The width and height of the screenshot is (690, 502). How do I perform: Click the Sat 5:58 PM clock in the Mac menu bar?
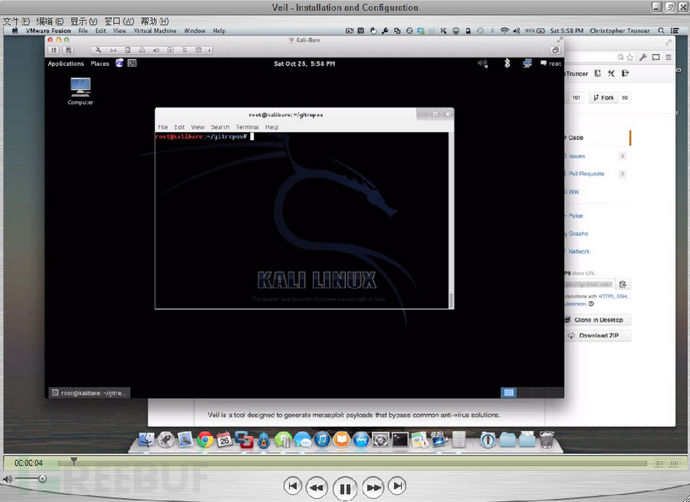(566, 30)
